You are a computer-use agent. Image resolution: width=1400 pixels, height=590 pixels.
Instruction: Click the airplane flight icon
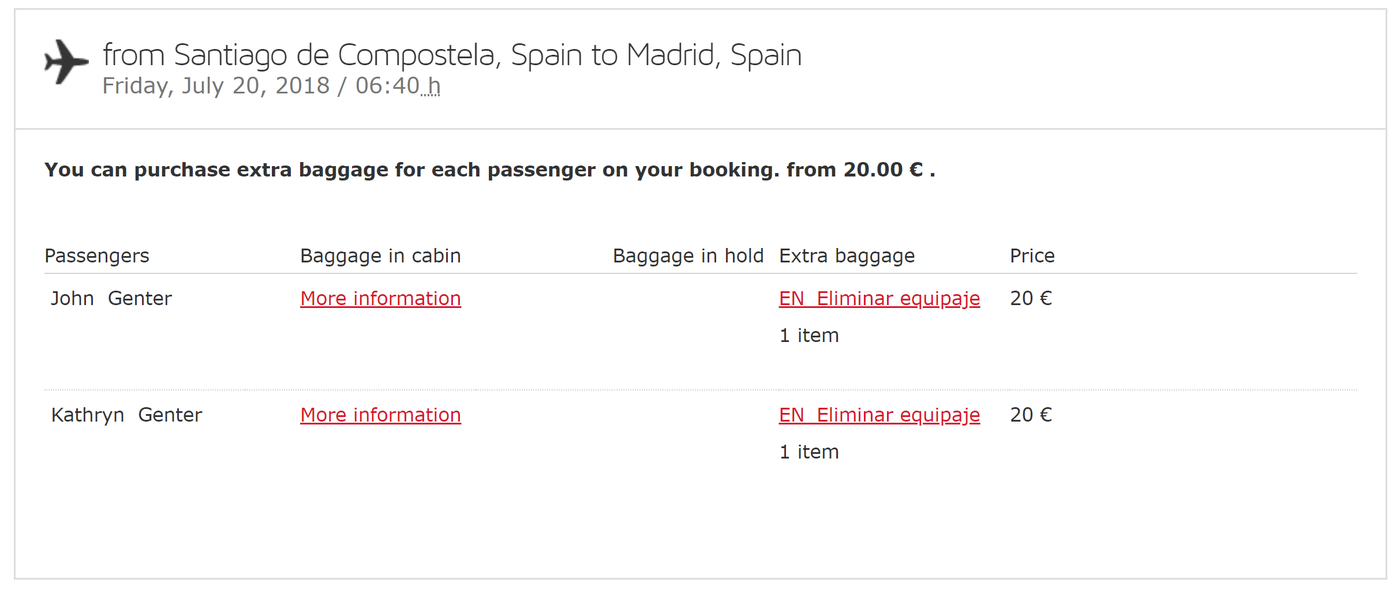tap(65, 60)
